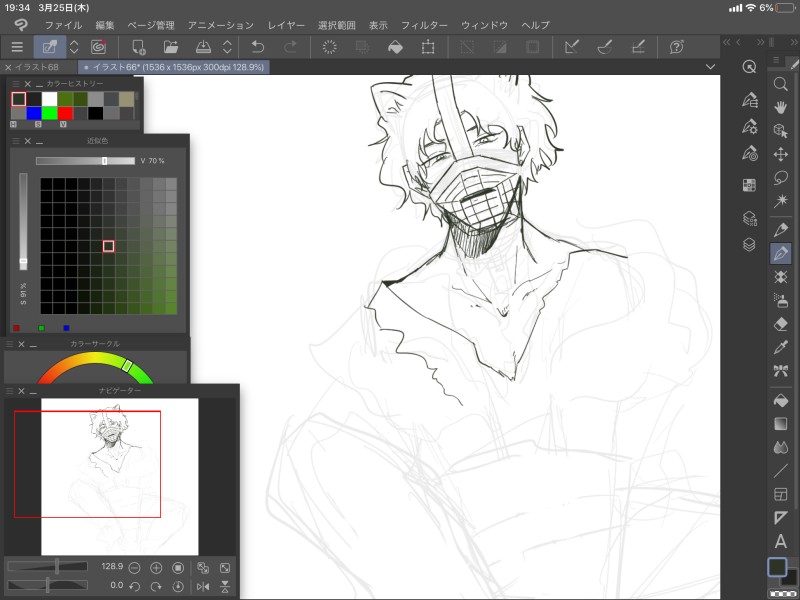
Task: Open the アニメーション menu
Action: (220, 25)
